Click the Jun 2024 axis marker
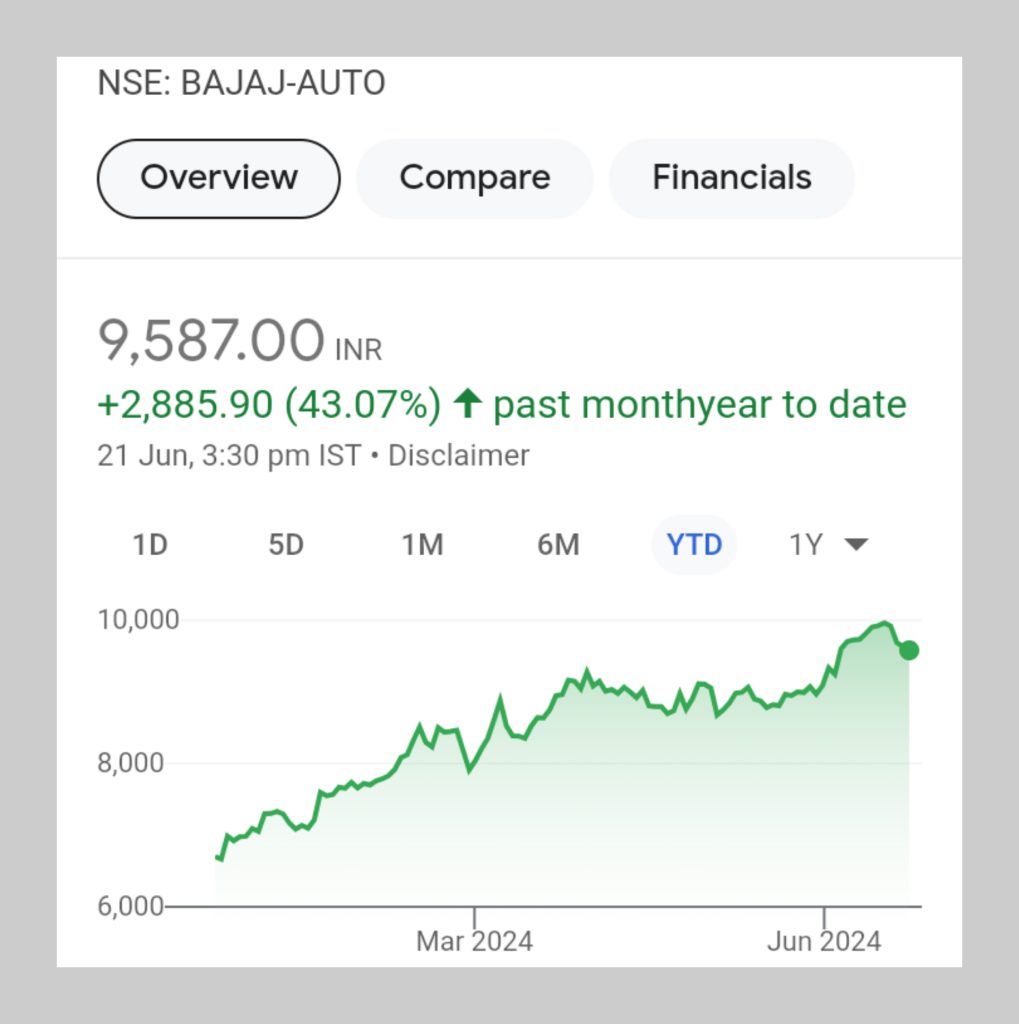The image size is (1019, 1024). (823, 941)
